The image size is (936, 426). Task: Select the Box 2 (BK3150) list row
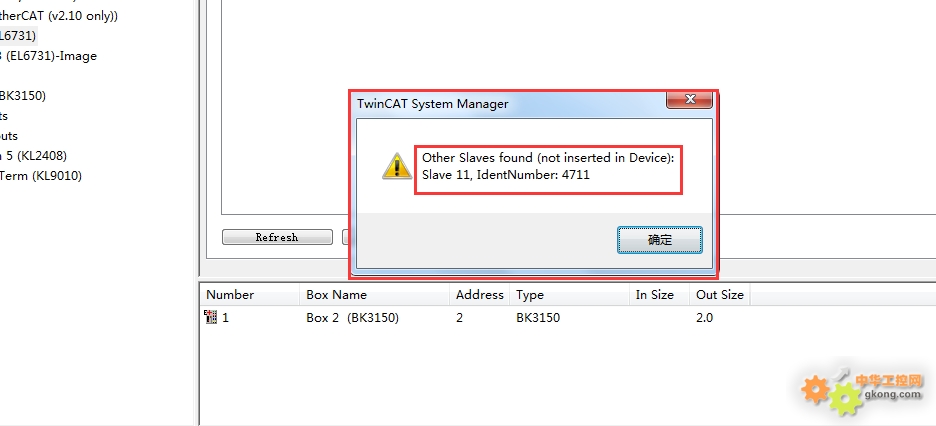tap(567, 317)
